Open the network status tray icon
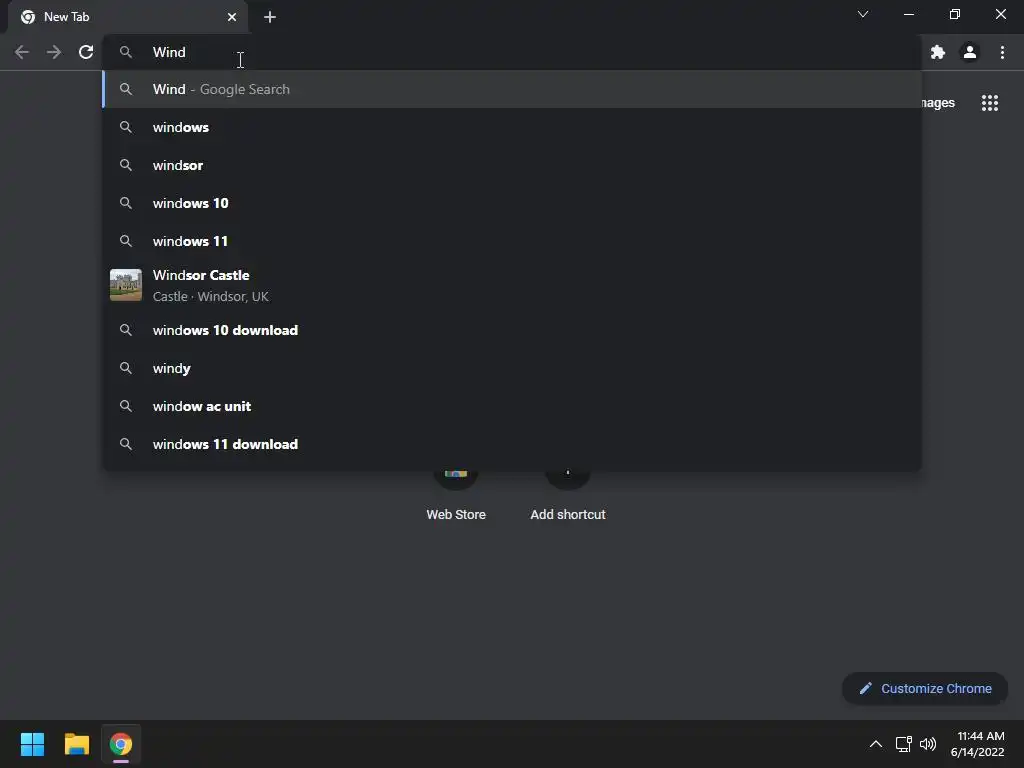Screen dimensions: 1024x768 pyautogui.click(x=903, y=744)
